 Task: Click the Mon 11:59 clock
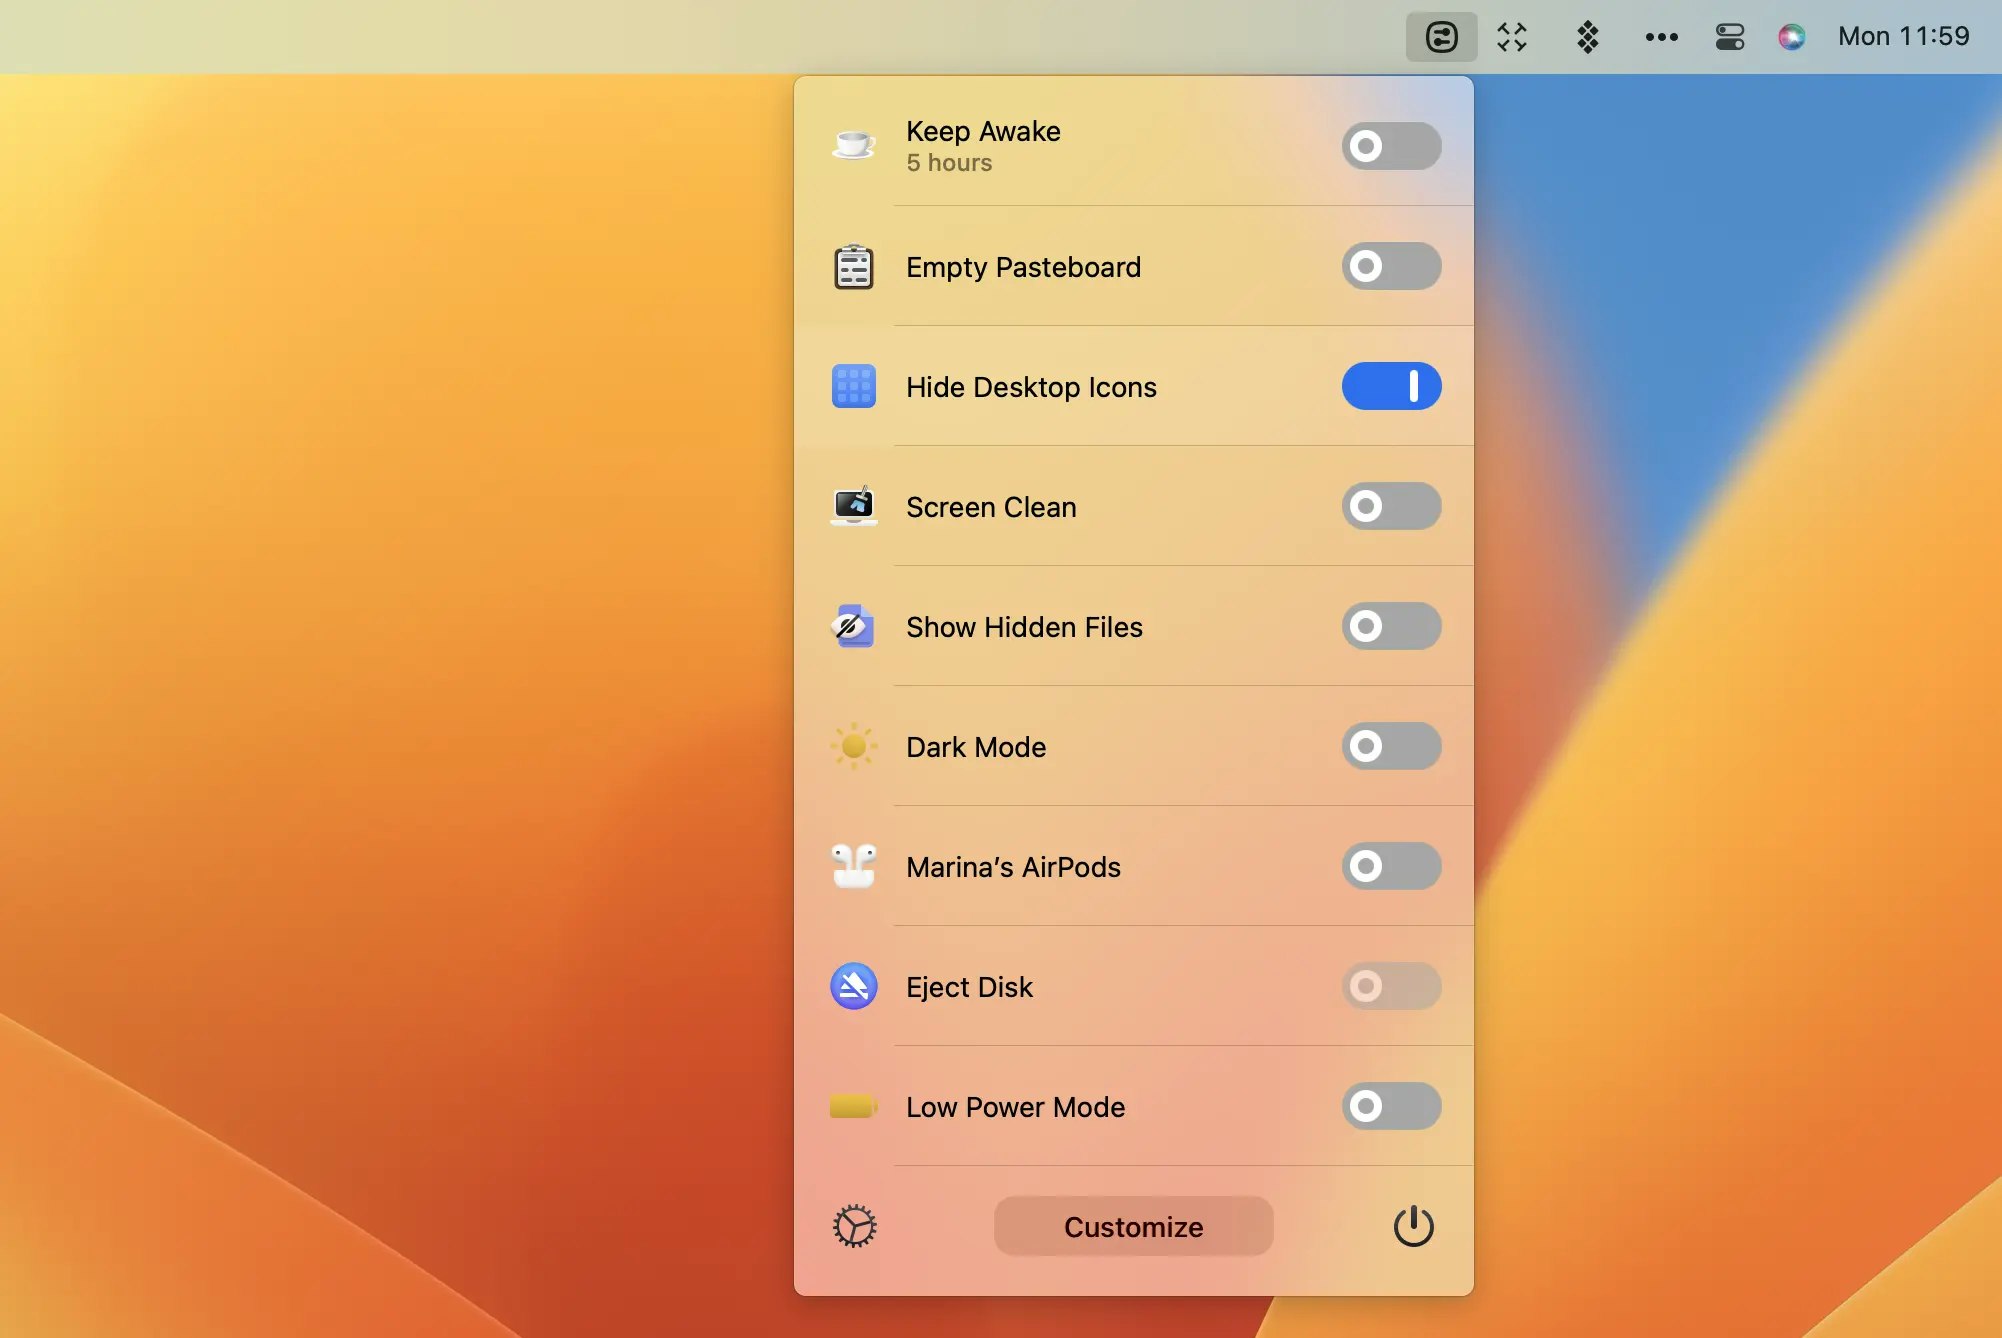pyautogui.click(x=1903, y=37)
